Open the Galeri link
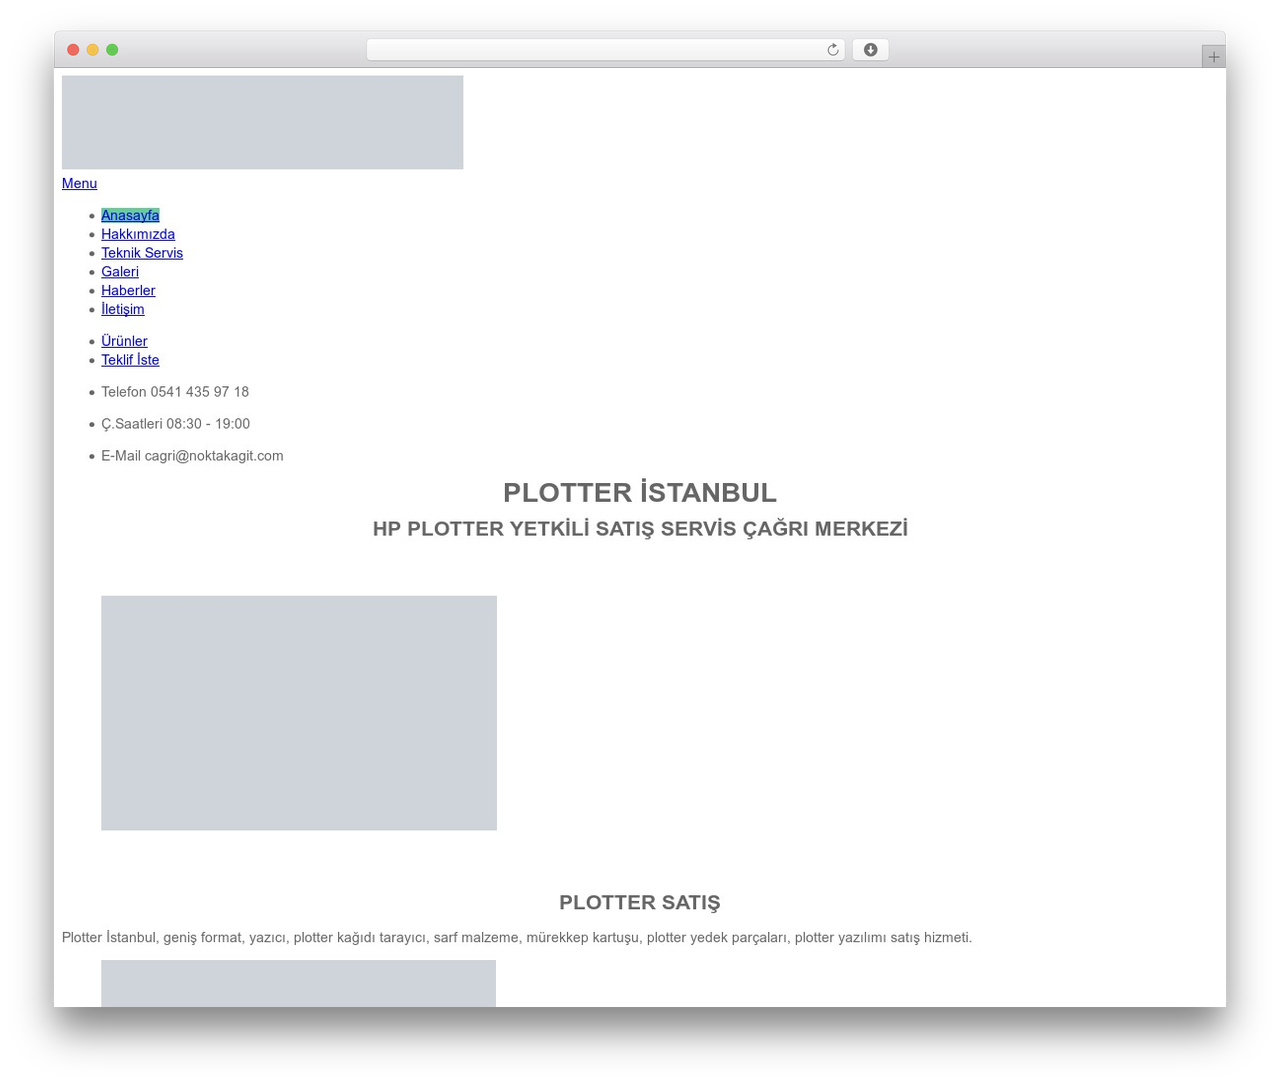The width and height of the screenshot is (1280, 1084). pyautogui.click(x=120, y=272)
